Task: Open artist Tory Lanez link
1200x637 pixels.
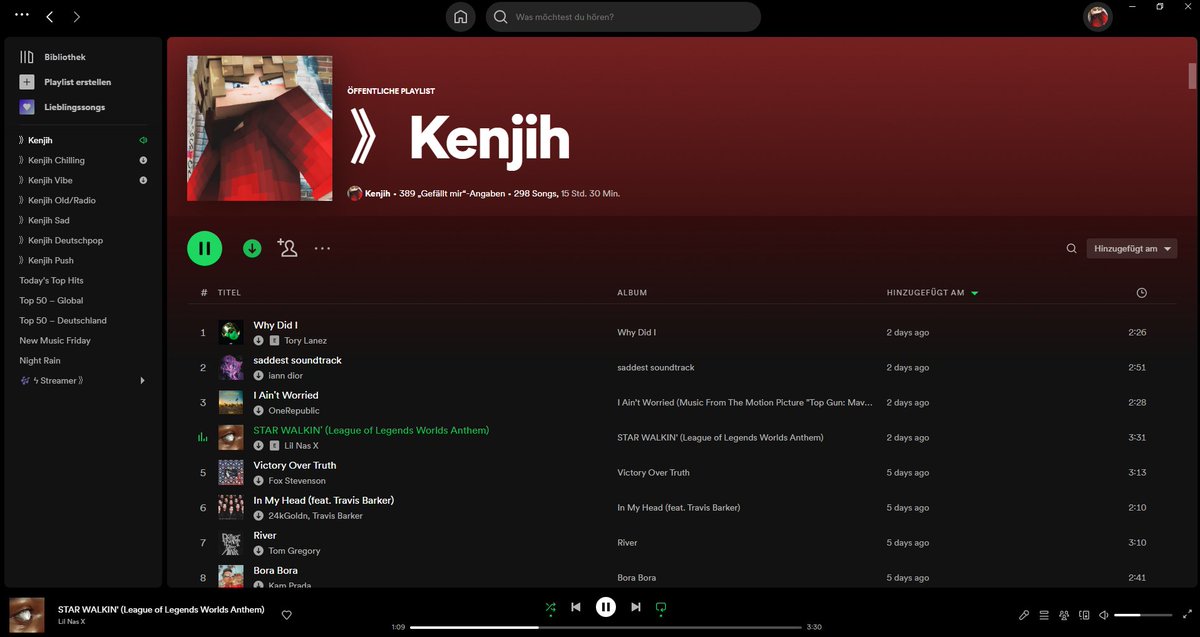Action: (x=305, y=341)
